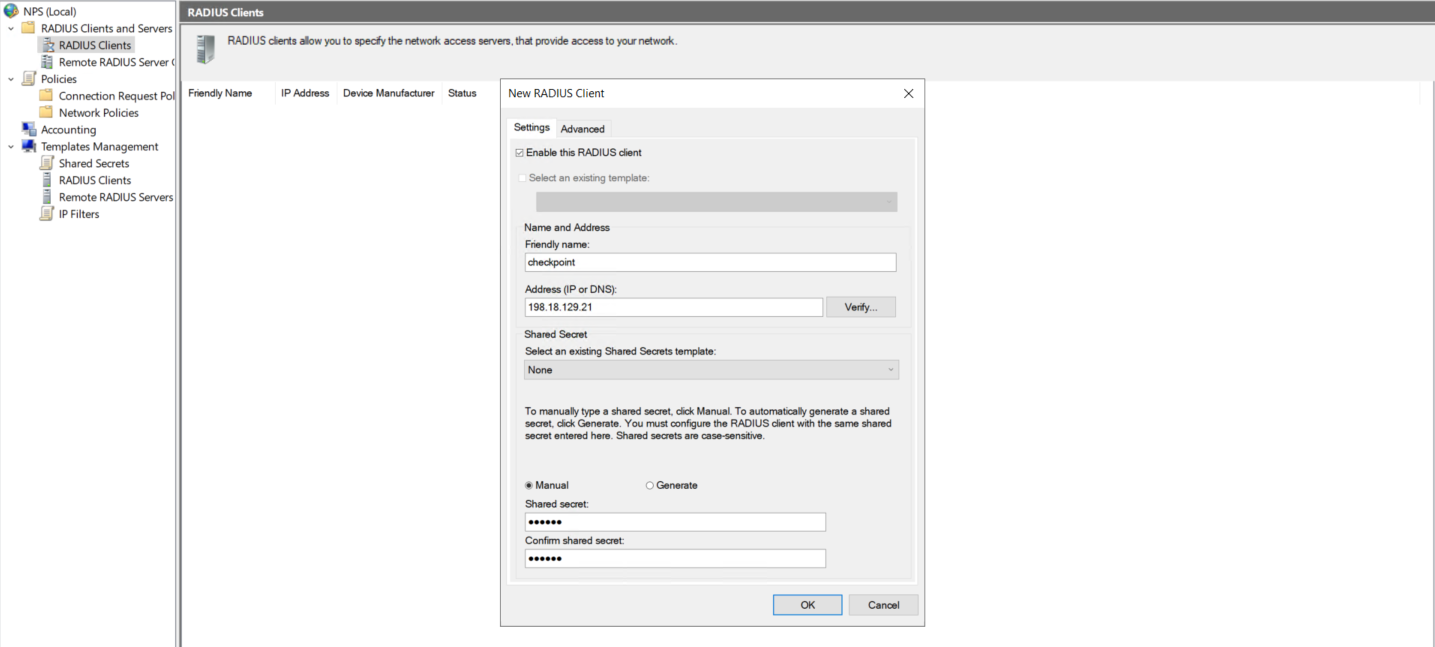Viewport: 1435px width, 647px height.
Task: Click the Connection Request Policies folder icon
Action: [46, 96]
